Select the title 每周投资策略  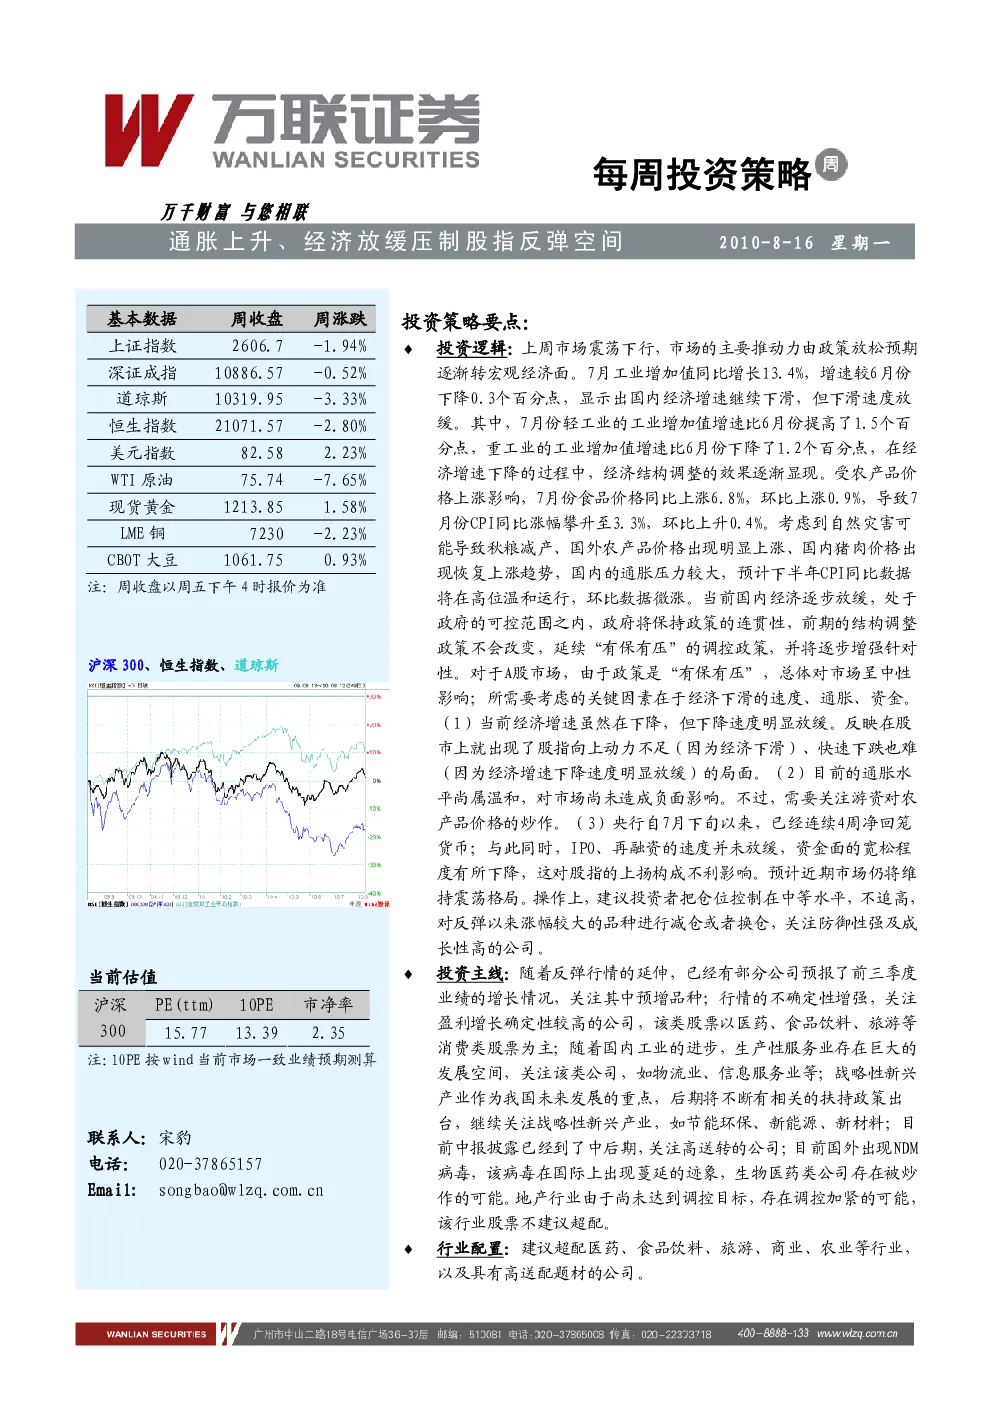(x=702, y=174)
